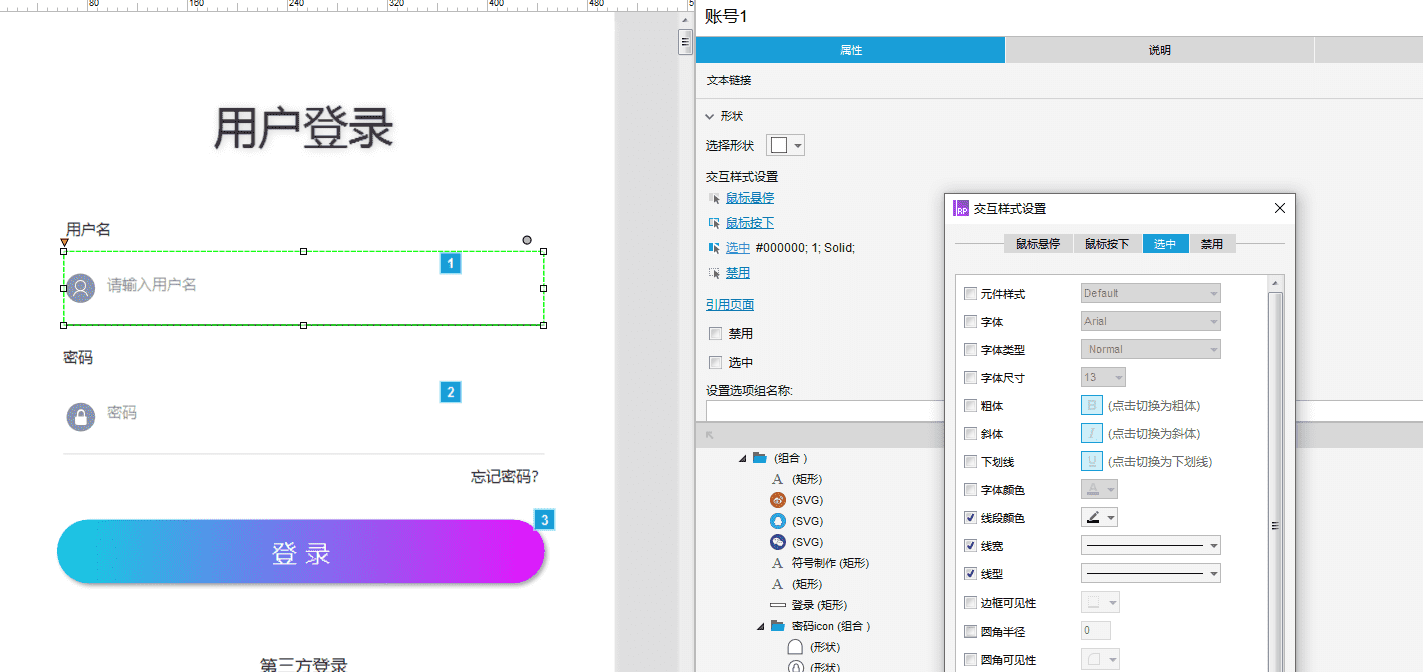Viewport: 1423px width, 672px height.
Task: Open the 线型 line style dropdown
Action: tap(1150, 574)
